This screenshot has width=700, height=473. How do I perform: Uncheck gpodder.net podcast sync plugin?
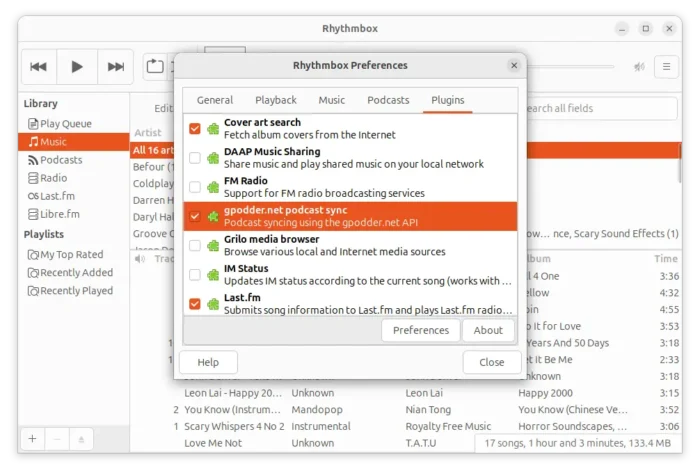(195, 216)
